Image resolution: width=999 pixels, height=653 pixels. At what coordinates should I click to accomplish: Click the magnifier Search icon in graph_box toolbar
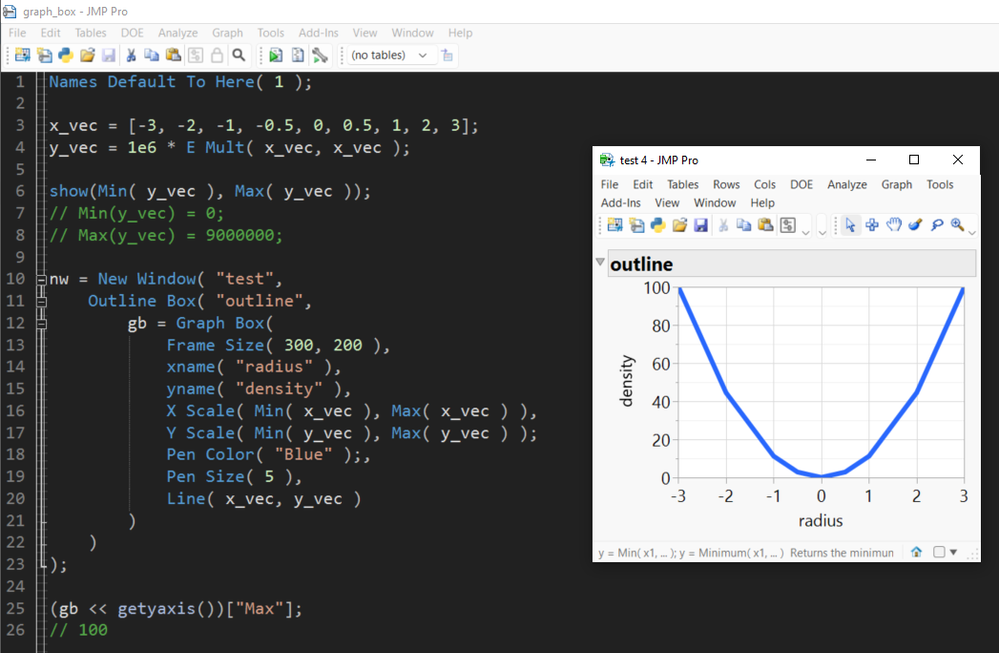click(x=239, y=55)
